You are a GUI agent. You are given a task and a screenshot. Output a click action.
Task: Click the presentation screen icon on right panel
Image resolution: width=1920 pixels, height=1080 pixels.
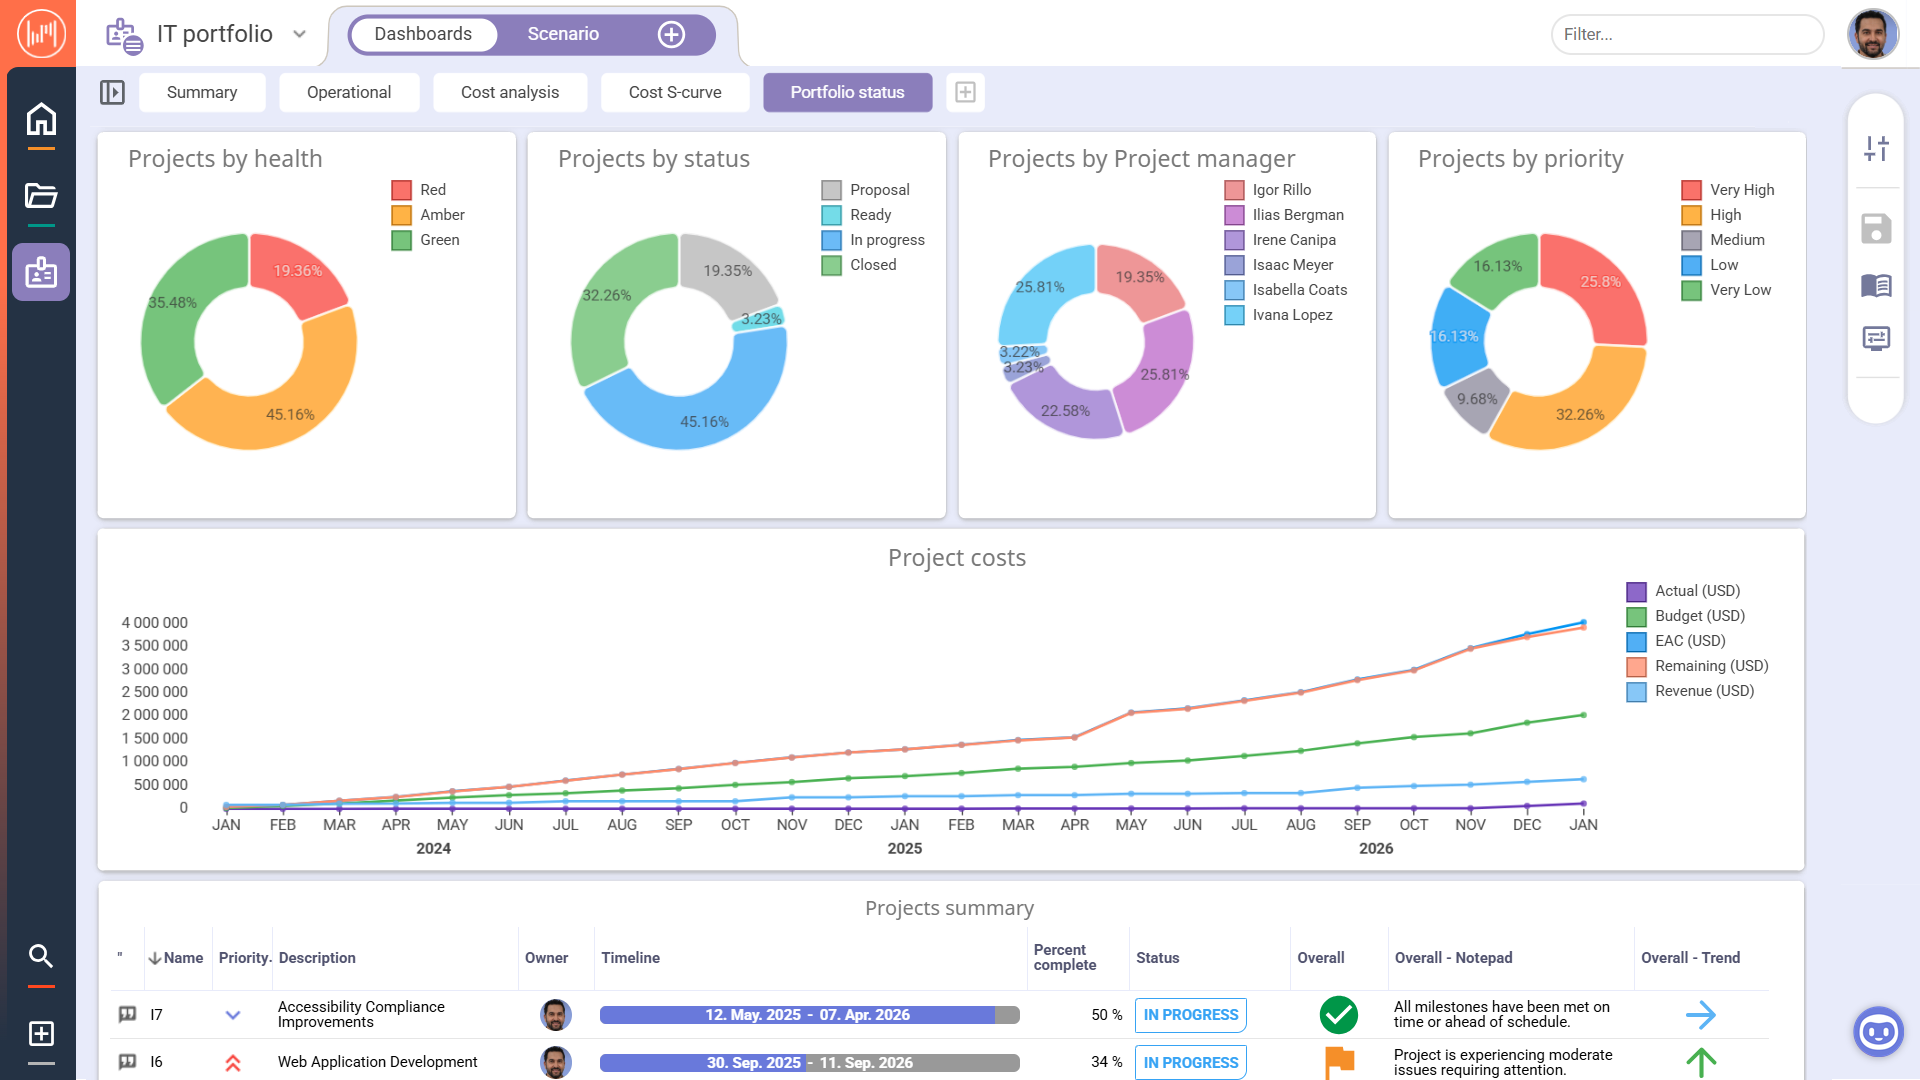[x=1876, y=338]
